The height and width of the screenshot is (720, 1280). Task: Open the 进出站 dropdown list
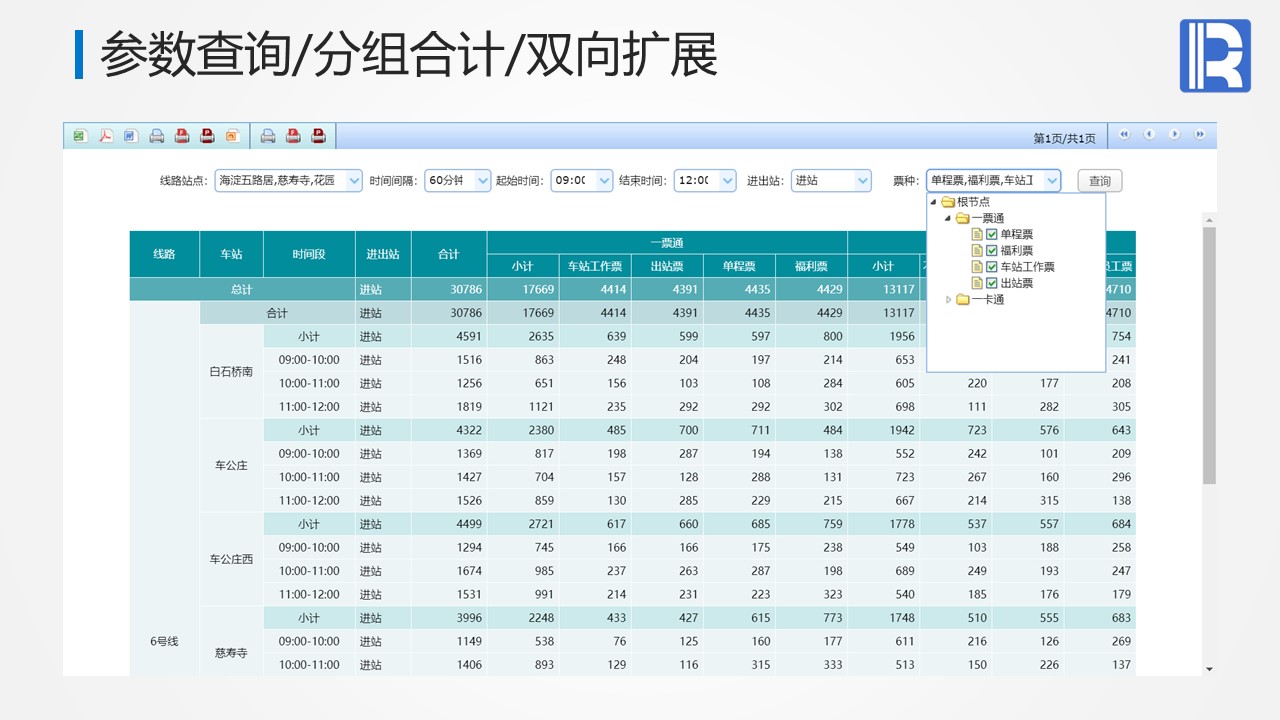[x=862, y=181]
